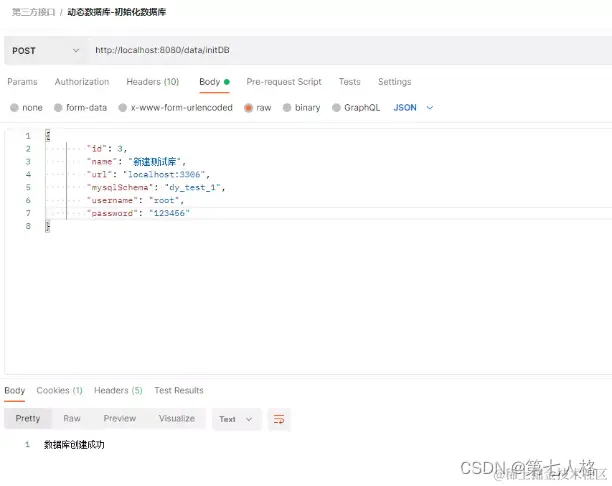Click the "id": 3 line in body
Screen dimensions: 612x486
point(107,149)
